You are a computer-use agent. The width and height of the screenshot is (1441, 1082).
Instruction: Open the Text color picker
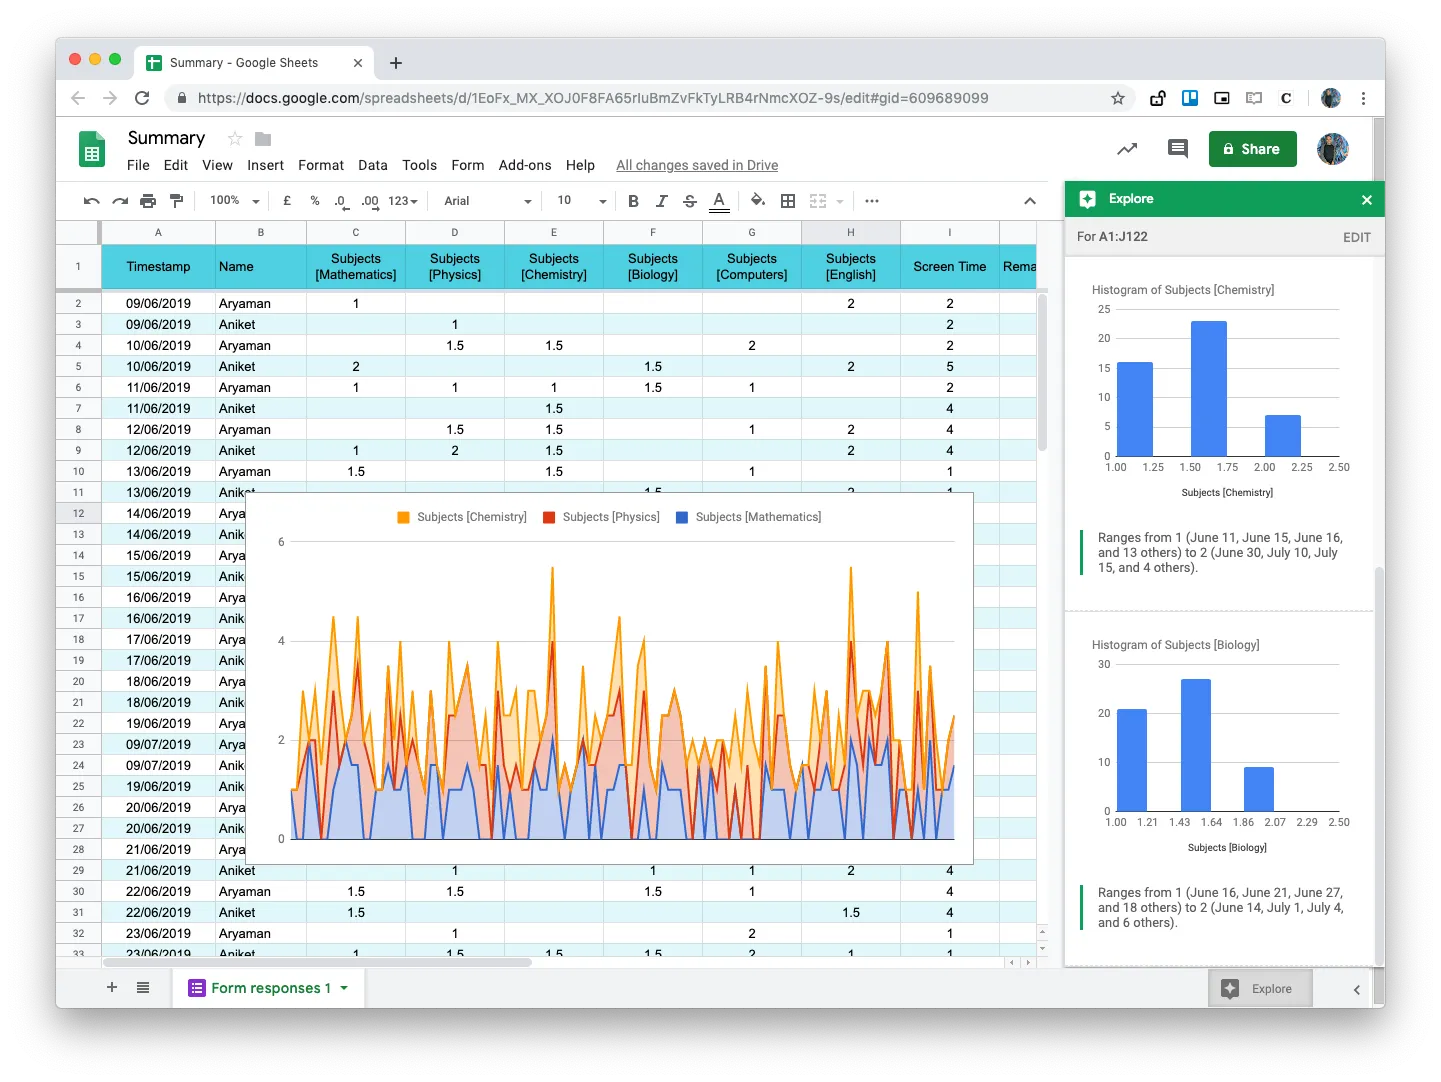point(719,201)
